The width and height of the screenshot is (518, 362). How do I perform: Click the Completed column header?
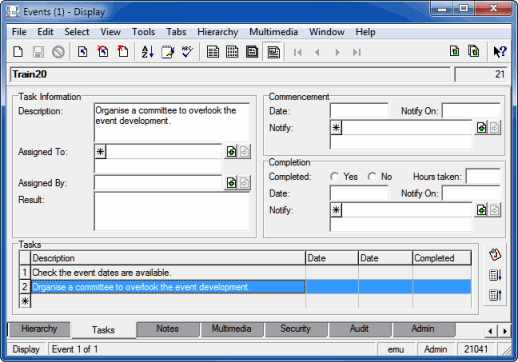pos(442,258)
